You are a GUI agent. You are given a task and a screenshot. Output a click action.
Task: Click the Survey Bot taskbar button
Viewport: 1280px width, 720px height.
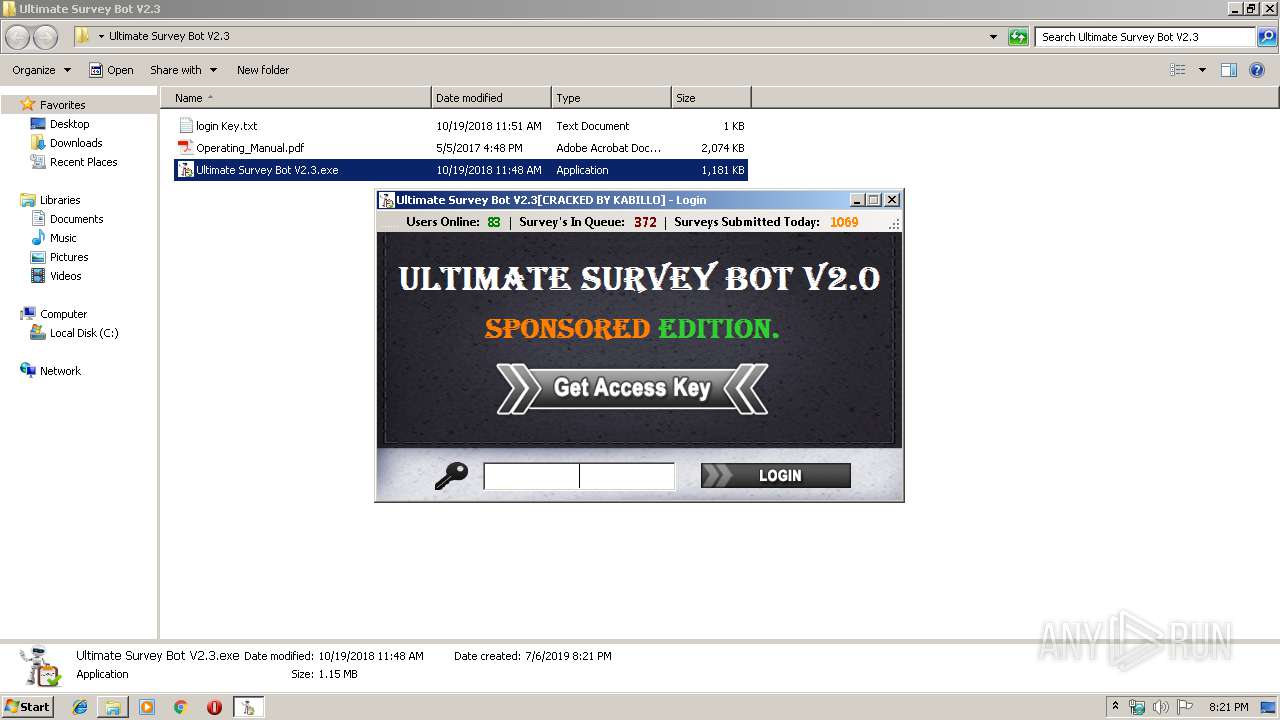point(248,707)
